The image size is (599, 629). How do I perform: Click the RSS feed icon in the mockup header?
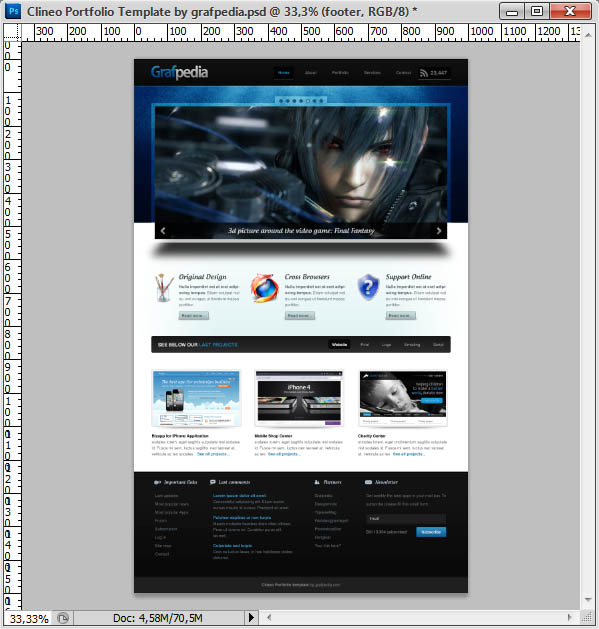pyautogui.click(x=424, y=73)
